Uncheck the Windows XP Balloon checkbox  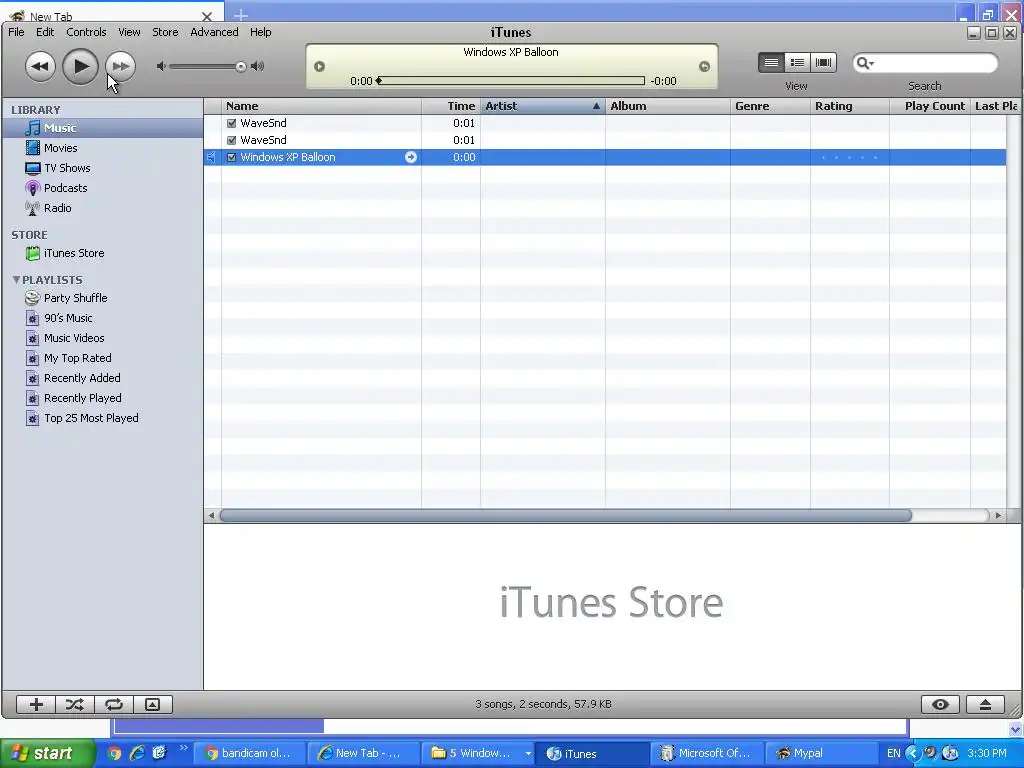pos(231,157)
